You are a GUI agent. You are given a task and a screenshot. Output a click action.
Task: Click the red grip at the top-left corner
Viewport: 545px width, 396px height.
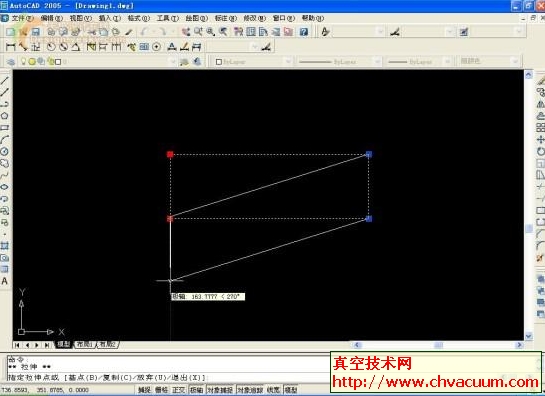pos(170,154)
